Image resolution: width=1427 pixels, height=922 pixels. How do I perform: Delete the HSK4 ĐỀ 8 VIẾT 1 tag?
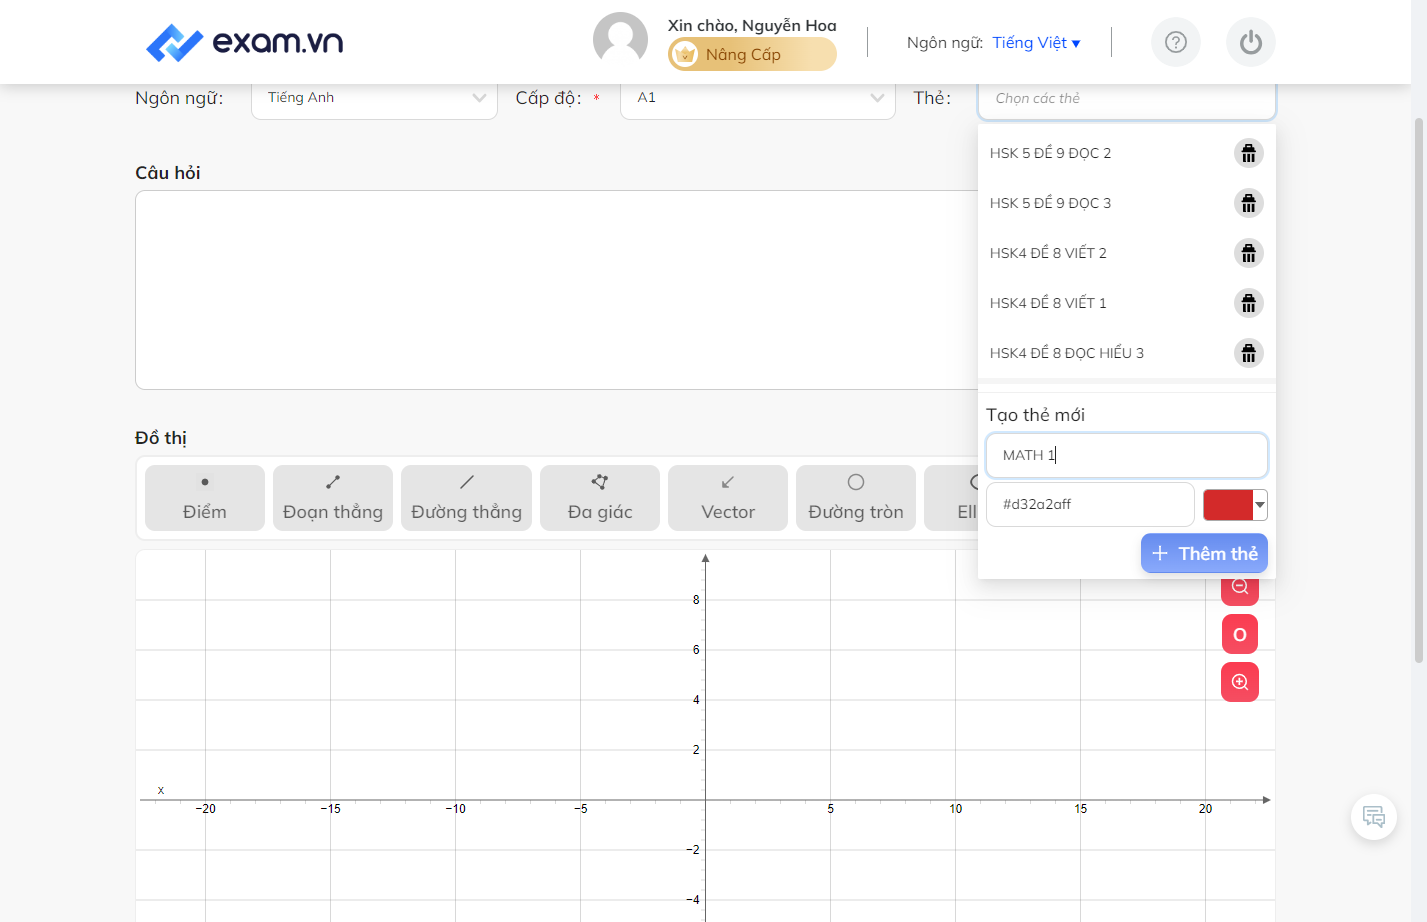[x=1249, y=303]
